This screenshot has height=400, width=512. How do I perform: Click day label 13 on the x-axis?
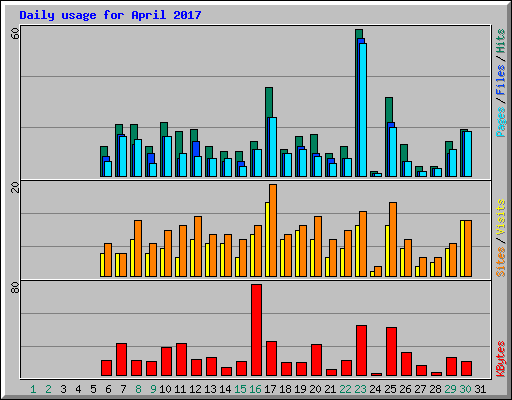pyautogui.click(x=210, y=389)
